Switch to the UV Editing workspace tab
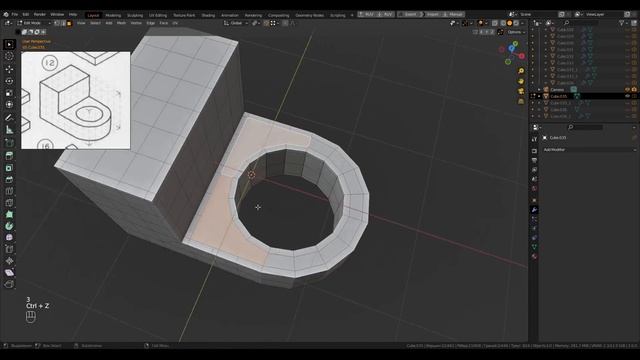 tap(158, 15)
